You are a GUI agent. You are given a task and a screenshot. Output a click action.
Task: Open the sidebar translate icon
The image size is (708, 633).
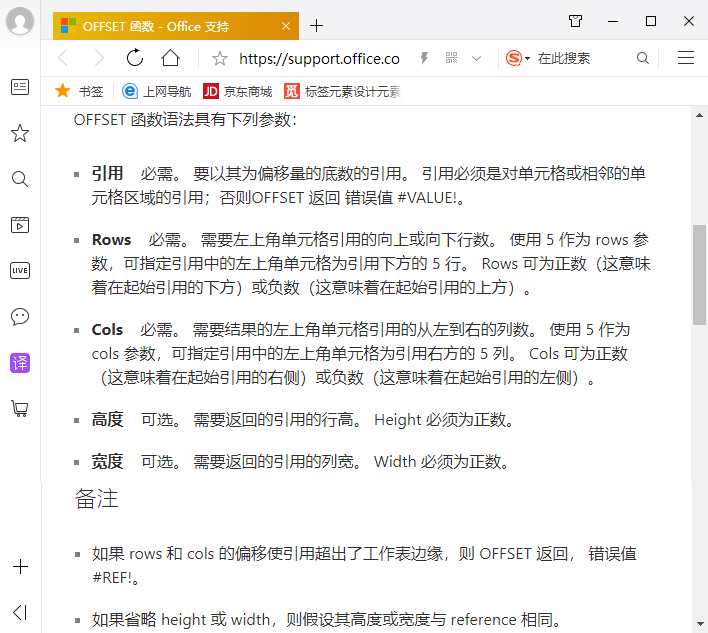(20, 363)
